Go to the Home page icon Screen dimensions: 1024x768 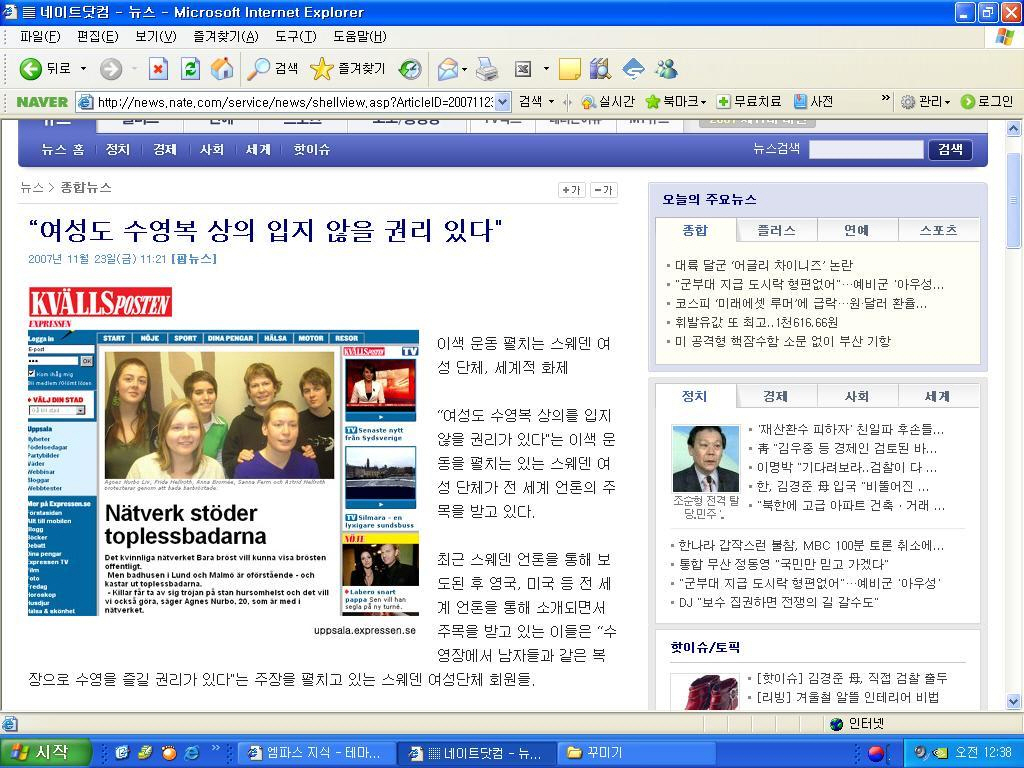(222, 68)
